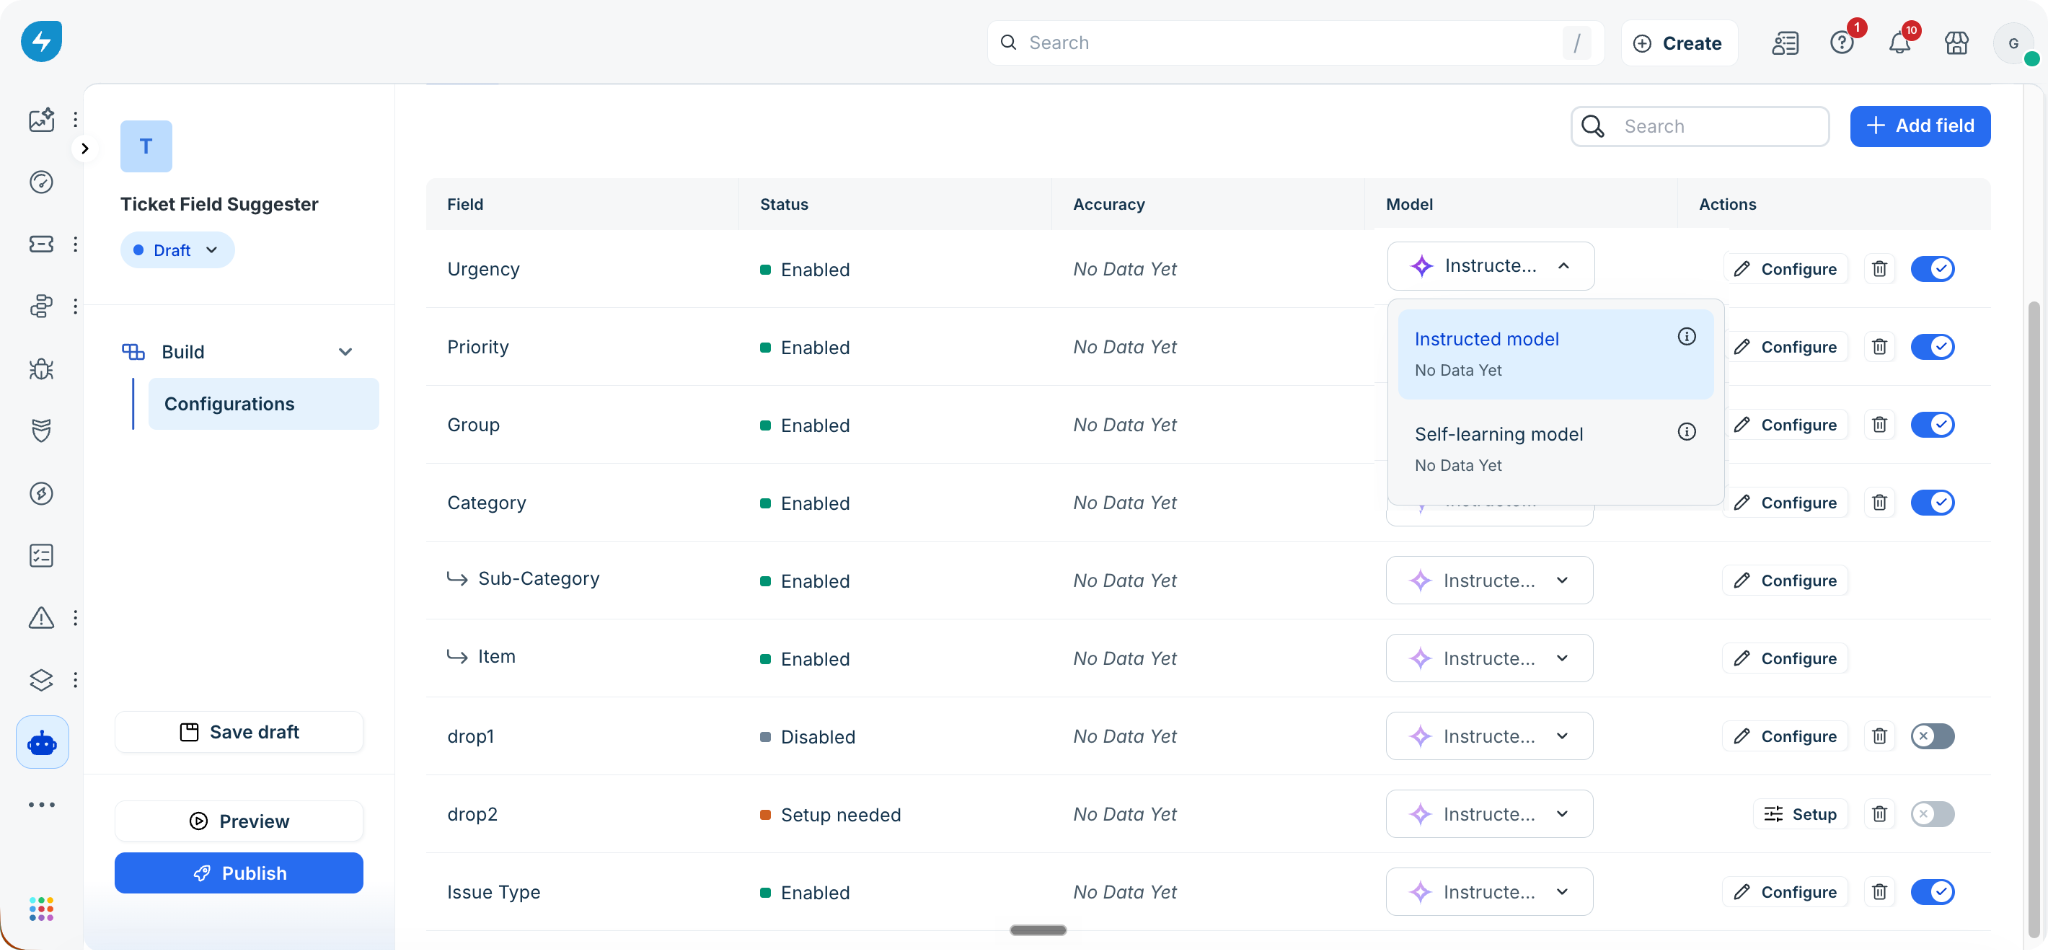Expand the Draft status dropdown
This screenshot has width=2048, height=950.
click(178, 250)
